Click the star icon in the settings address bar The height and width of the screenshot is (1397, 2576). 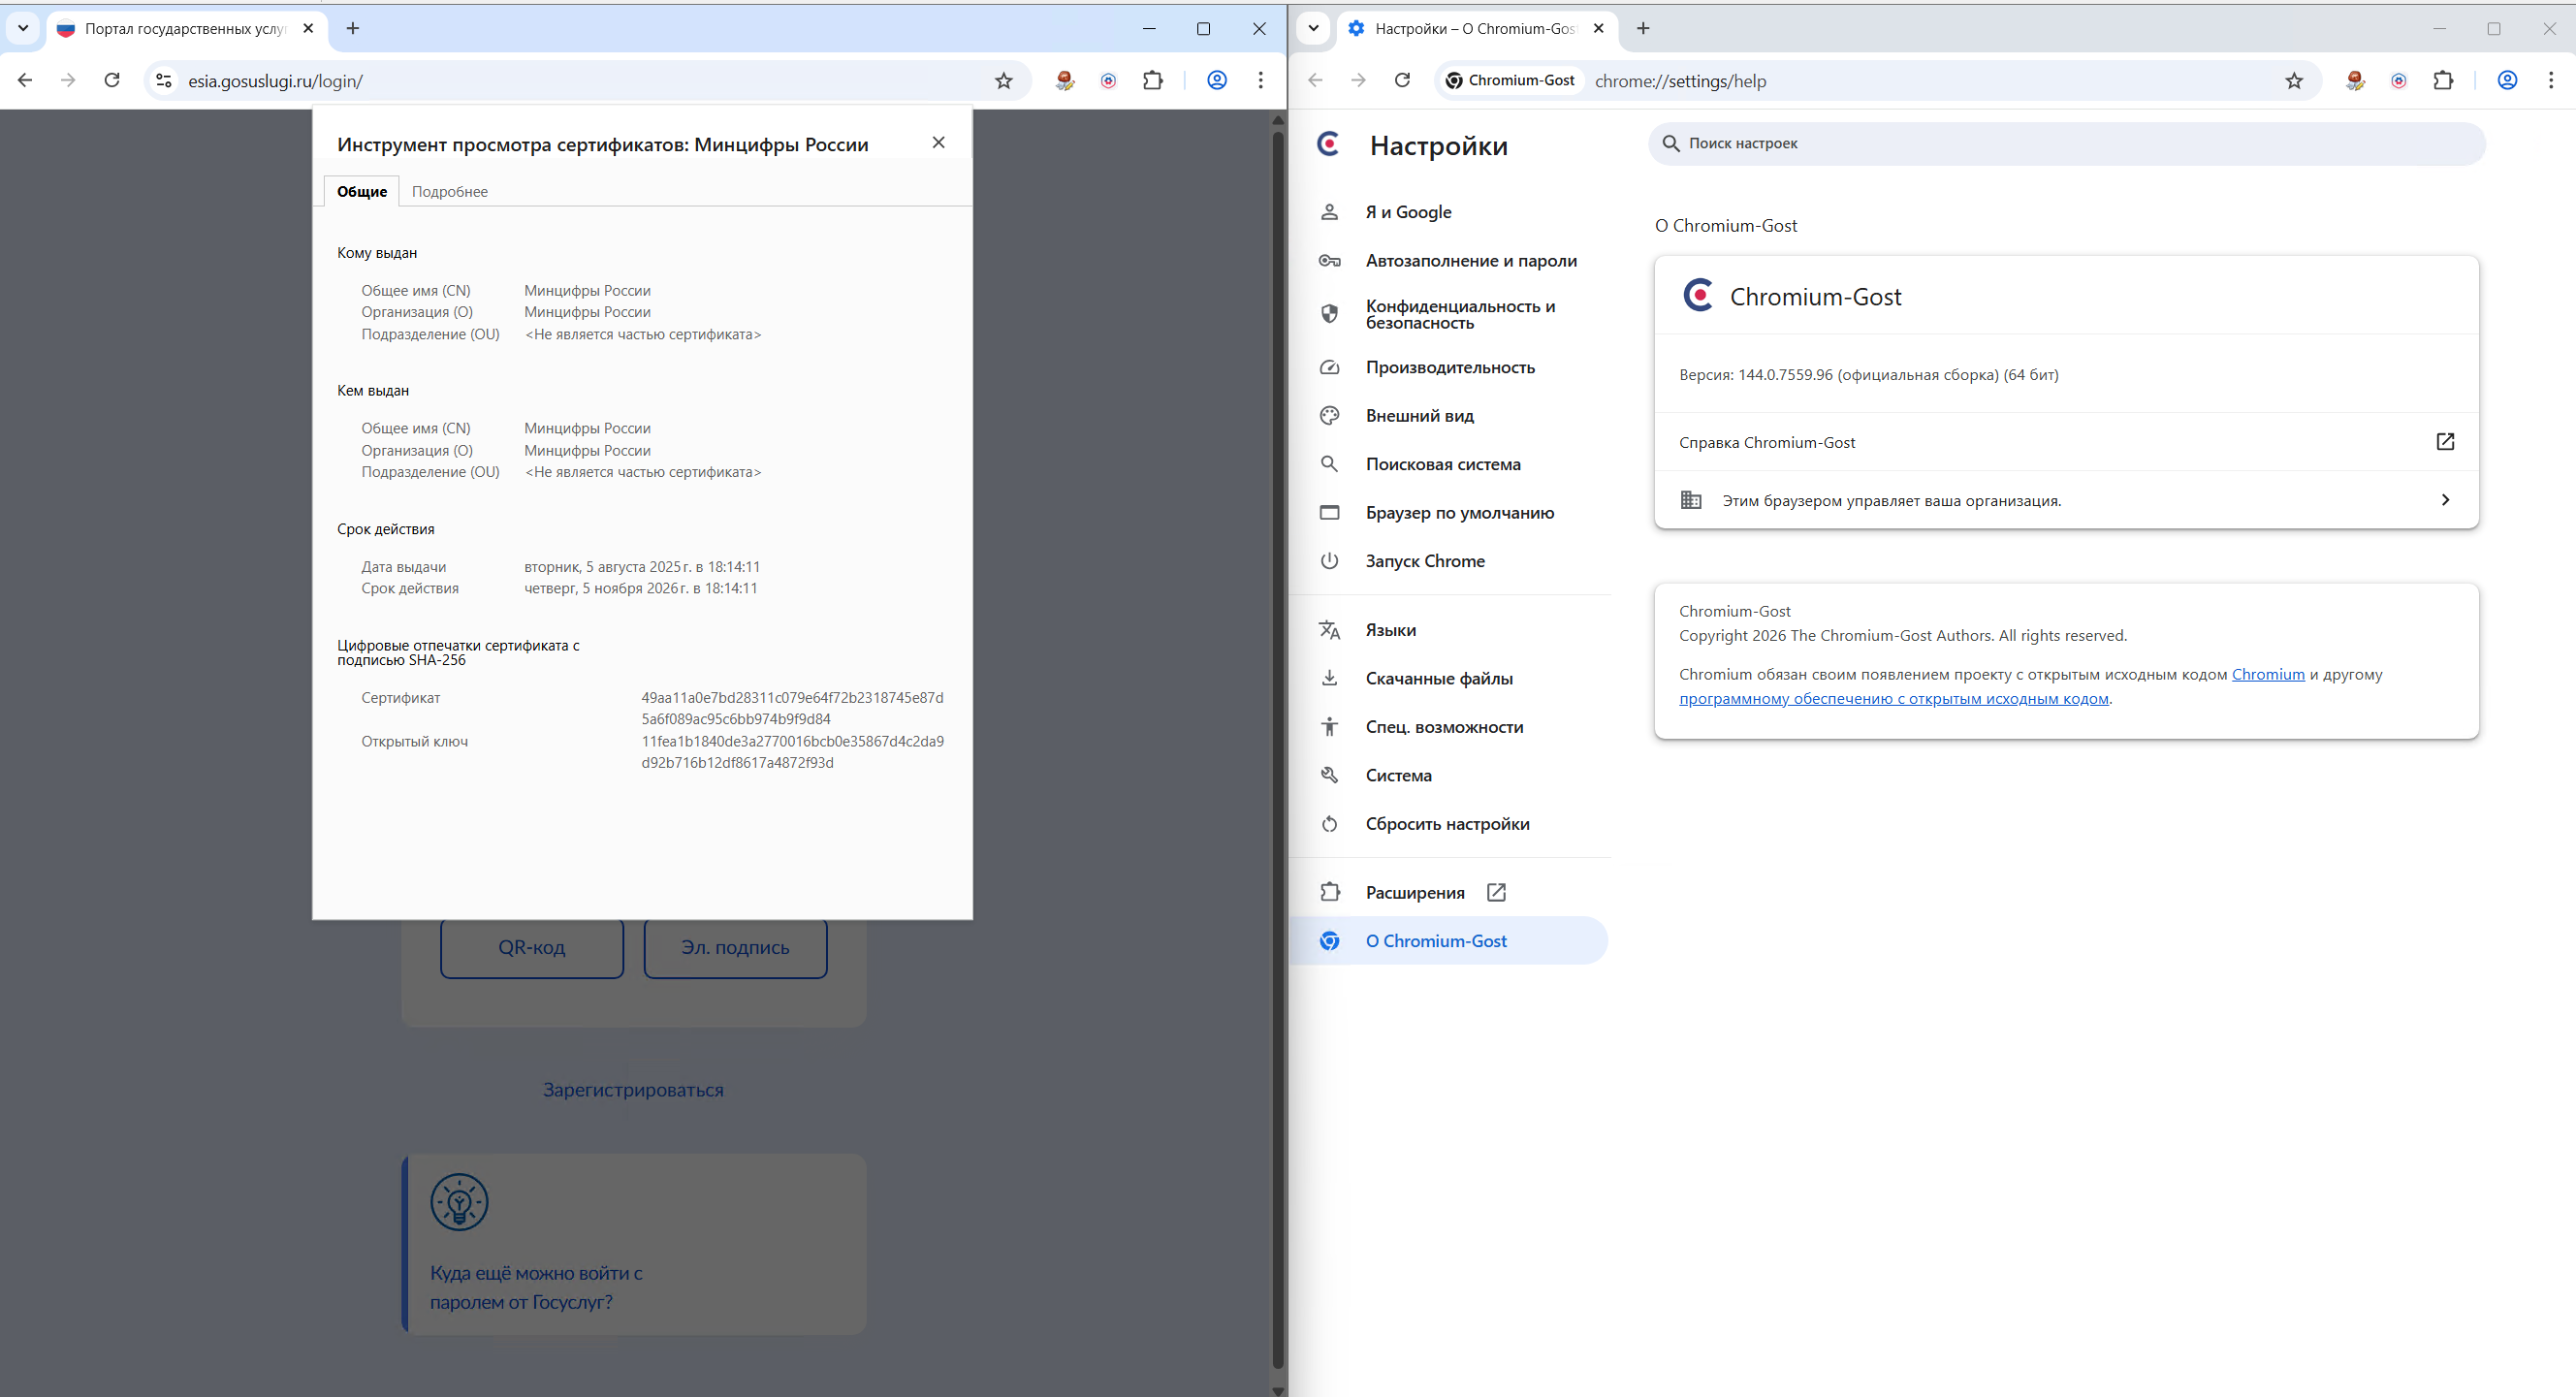[x=2293, y=81]
